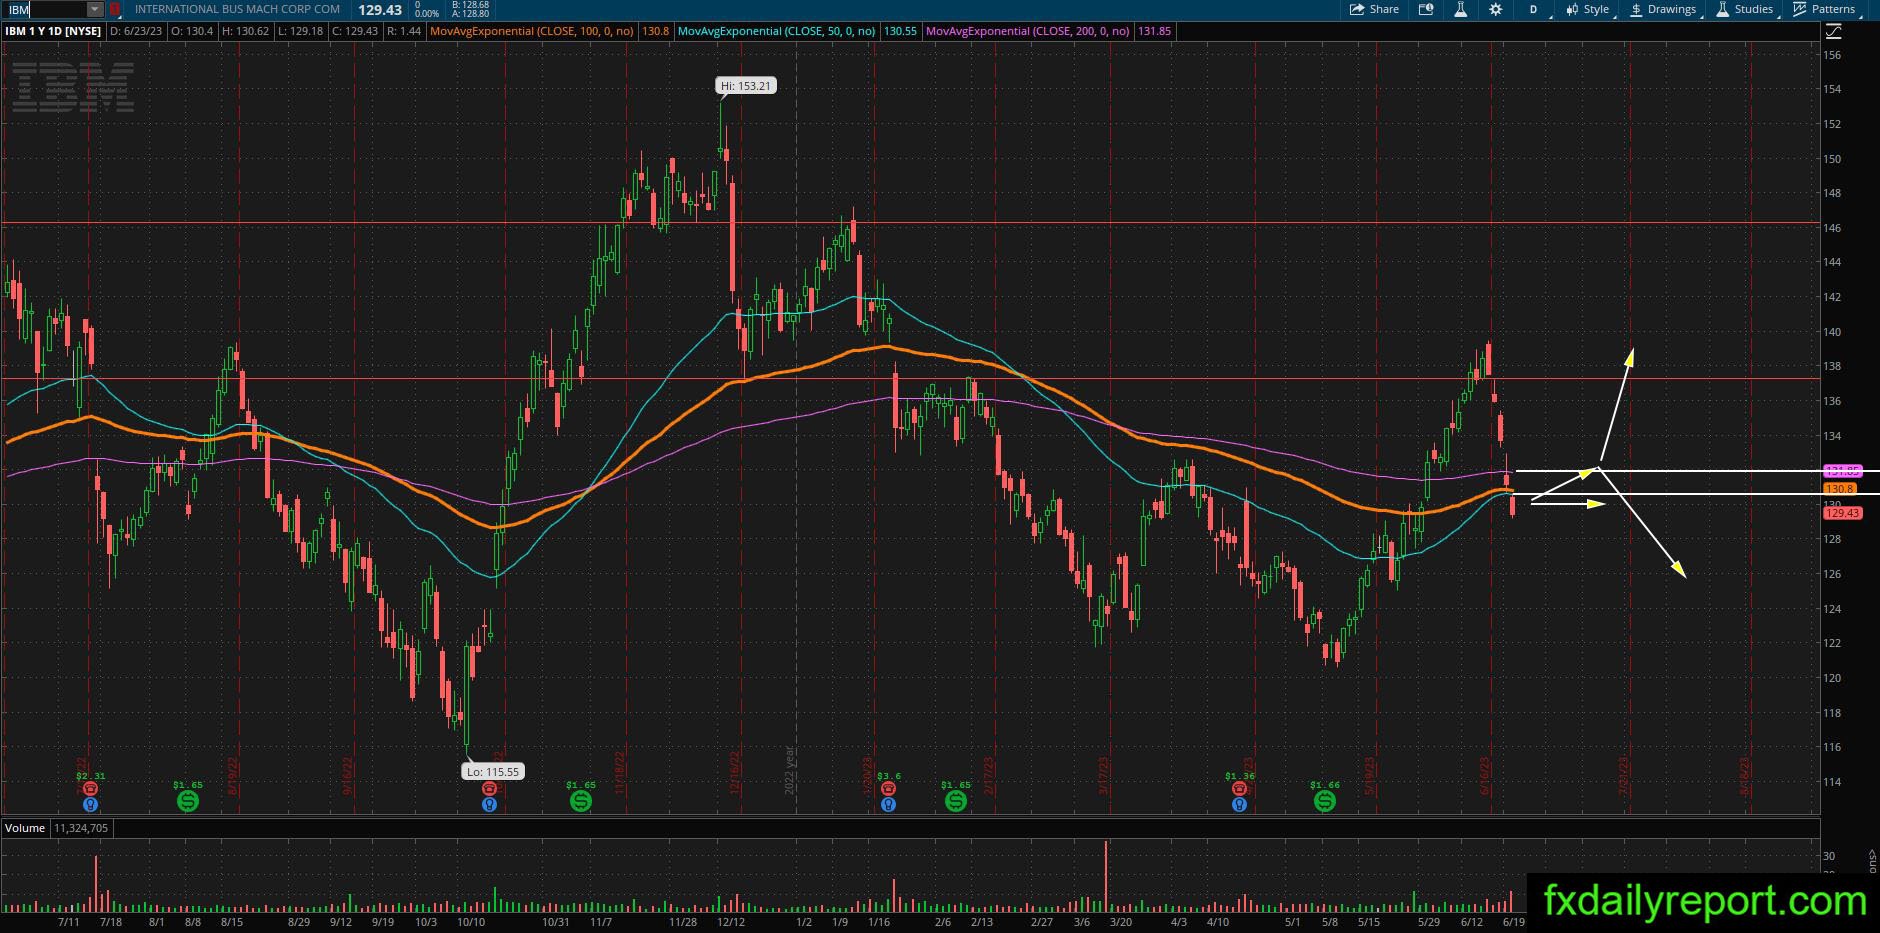Click the 12/12 date on the time axis
Viewport: 1880px width, 933px height.
point(731,922)
